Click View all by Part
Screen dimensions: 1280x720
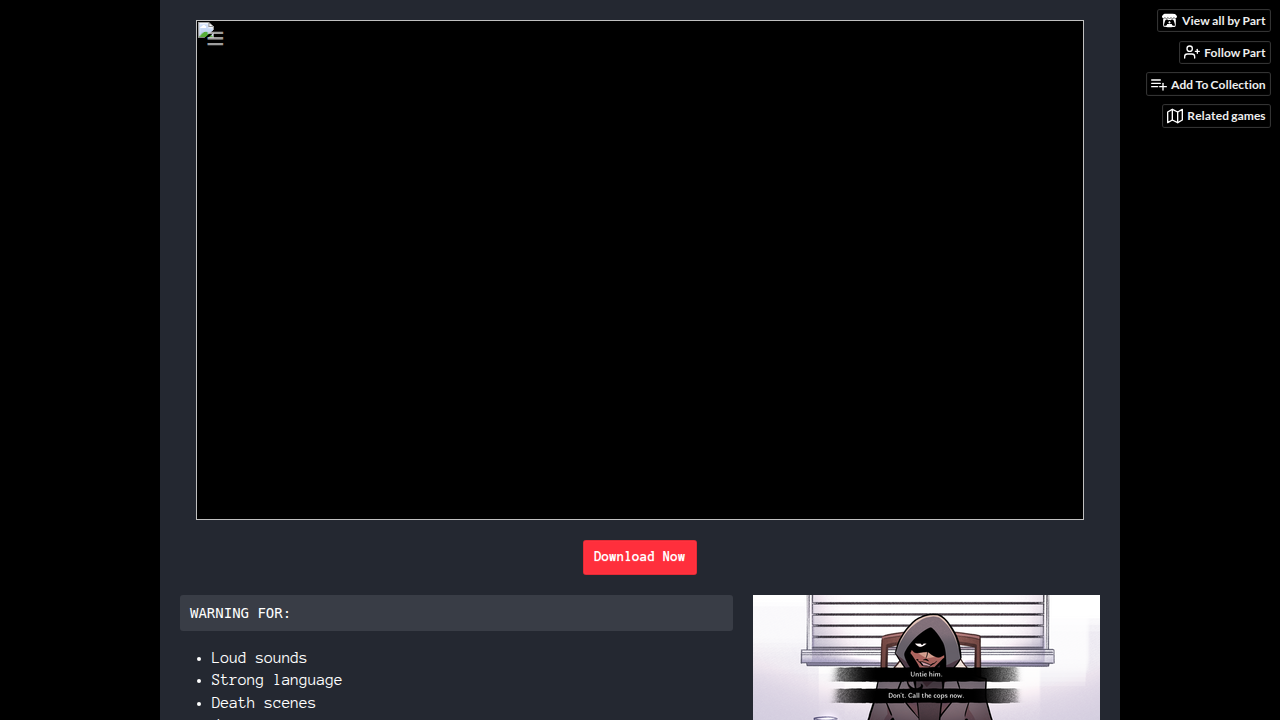[1214, 21]
